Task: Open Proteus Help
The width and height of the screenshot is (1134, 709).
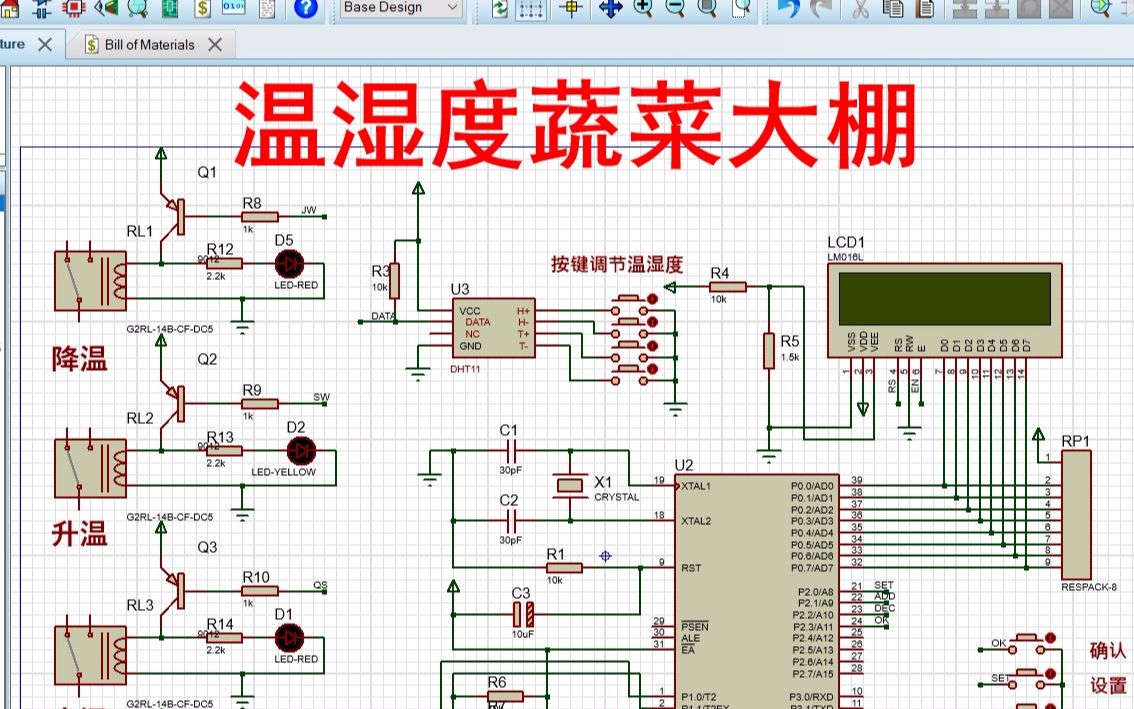Action: (305, 8)
